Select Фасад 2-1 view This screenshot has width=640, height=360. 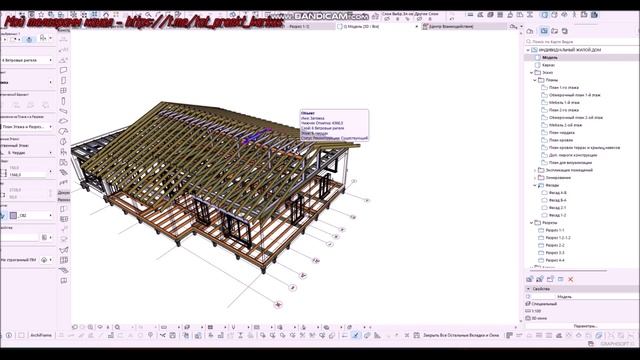[558, 208]
